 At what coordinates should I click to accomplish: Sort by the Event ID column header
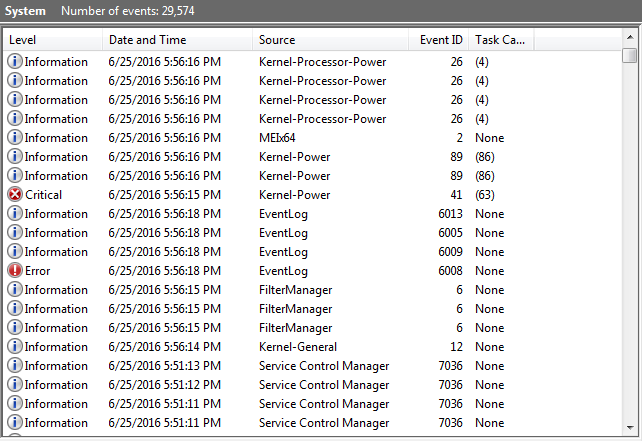point(438,40)
